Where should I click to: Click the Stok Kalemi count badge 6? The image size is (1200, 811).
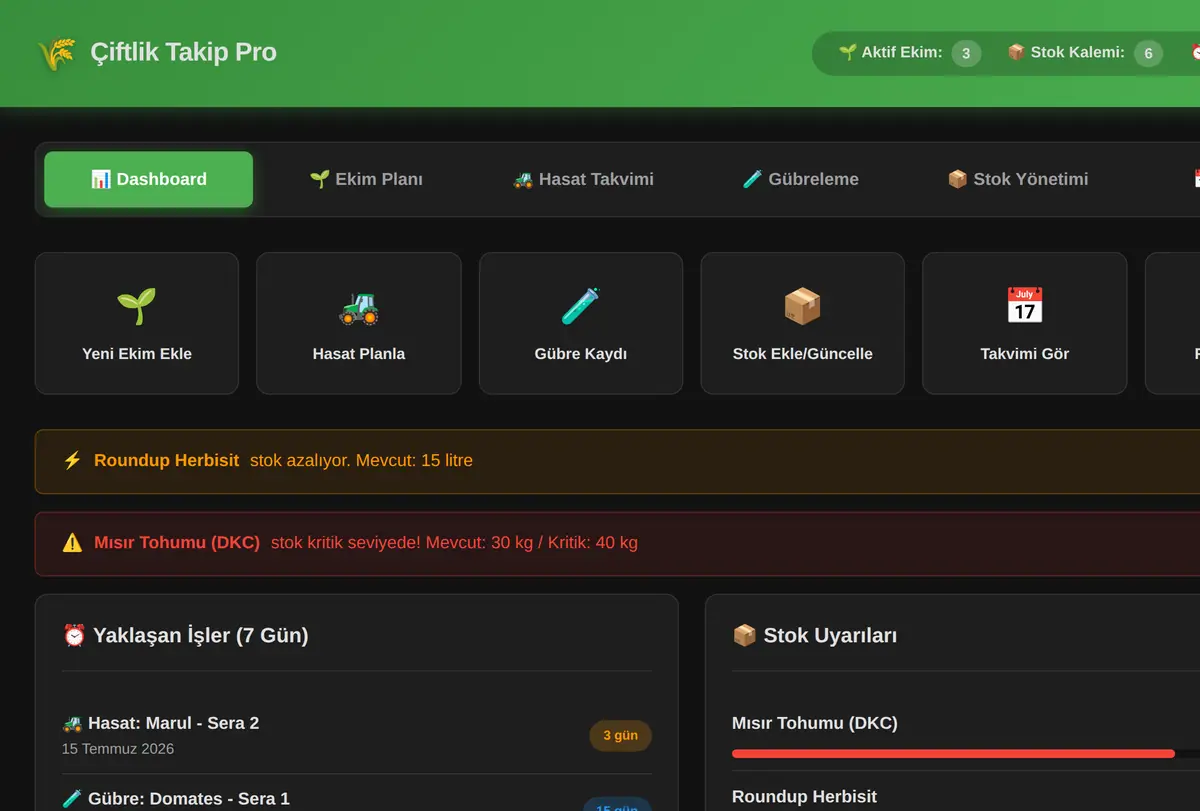pos(1148,53)
